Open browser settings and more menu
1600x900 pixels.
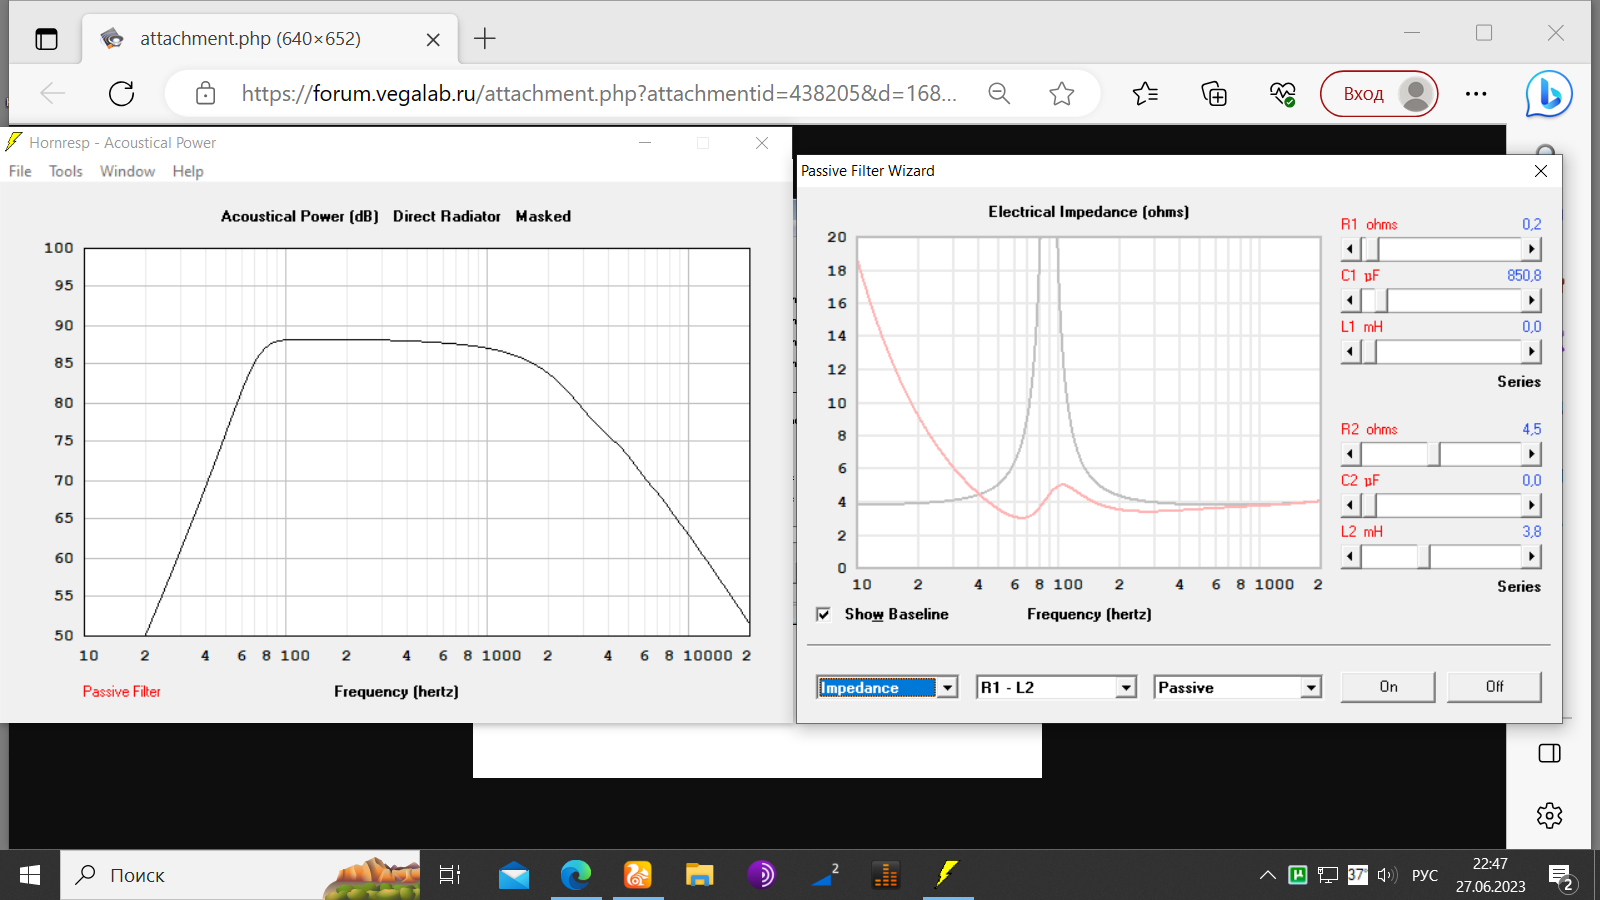1476,94
